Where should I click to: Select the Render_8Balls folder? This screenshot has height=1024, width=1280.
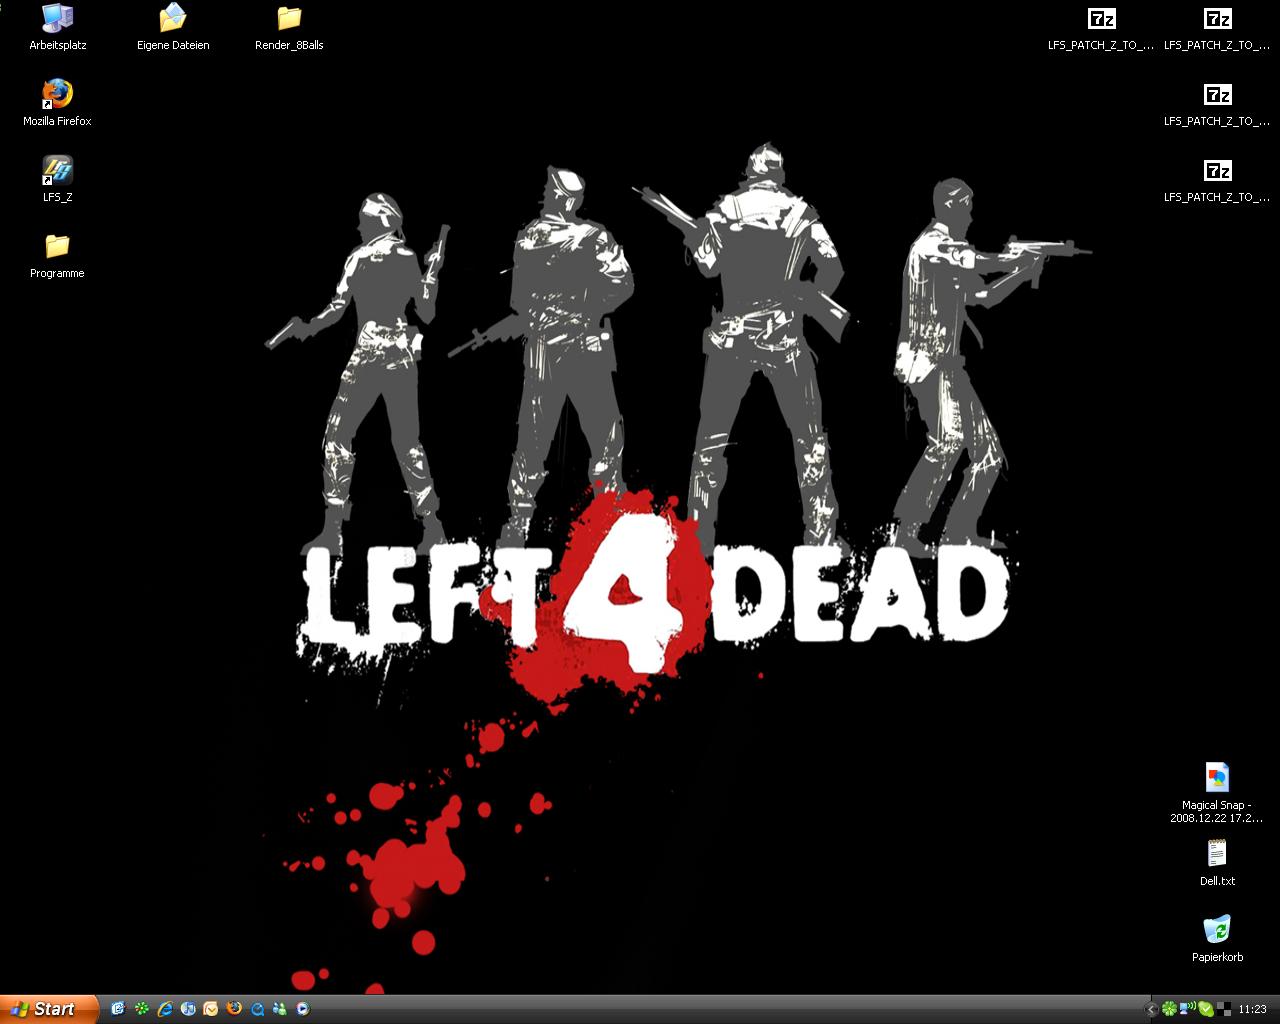[x=289, y=27]
